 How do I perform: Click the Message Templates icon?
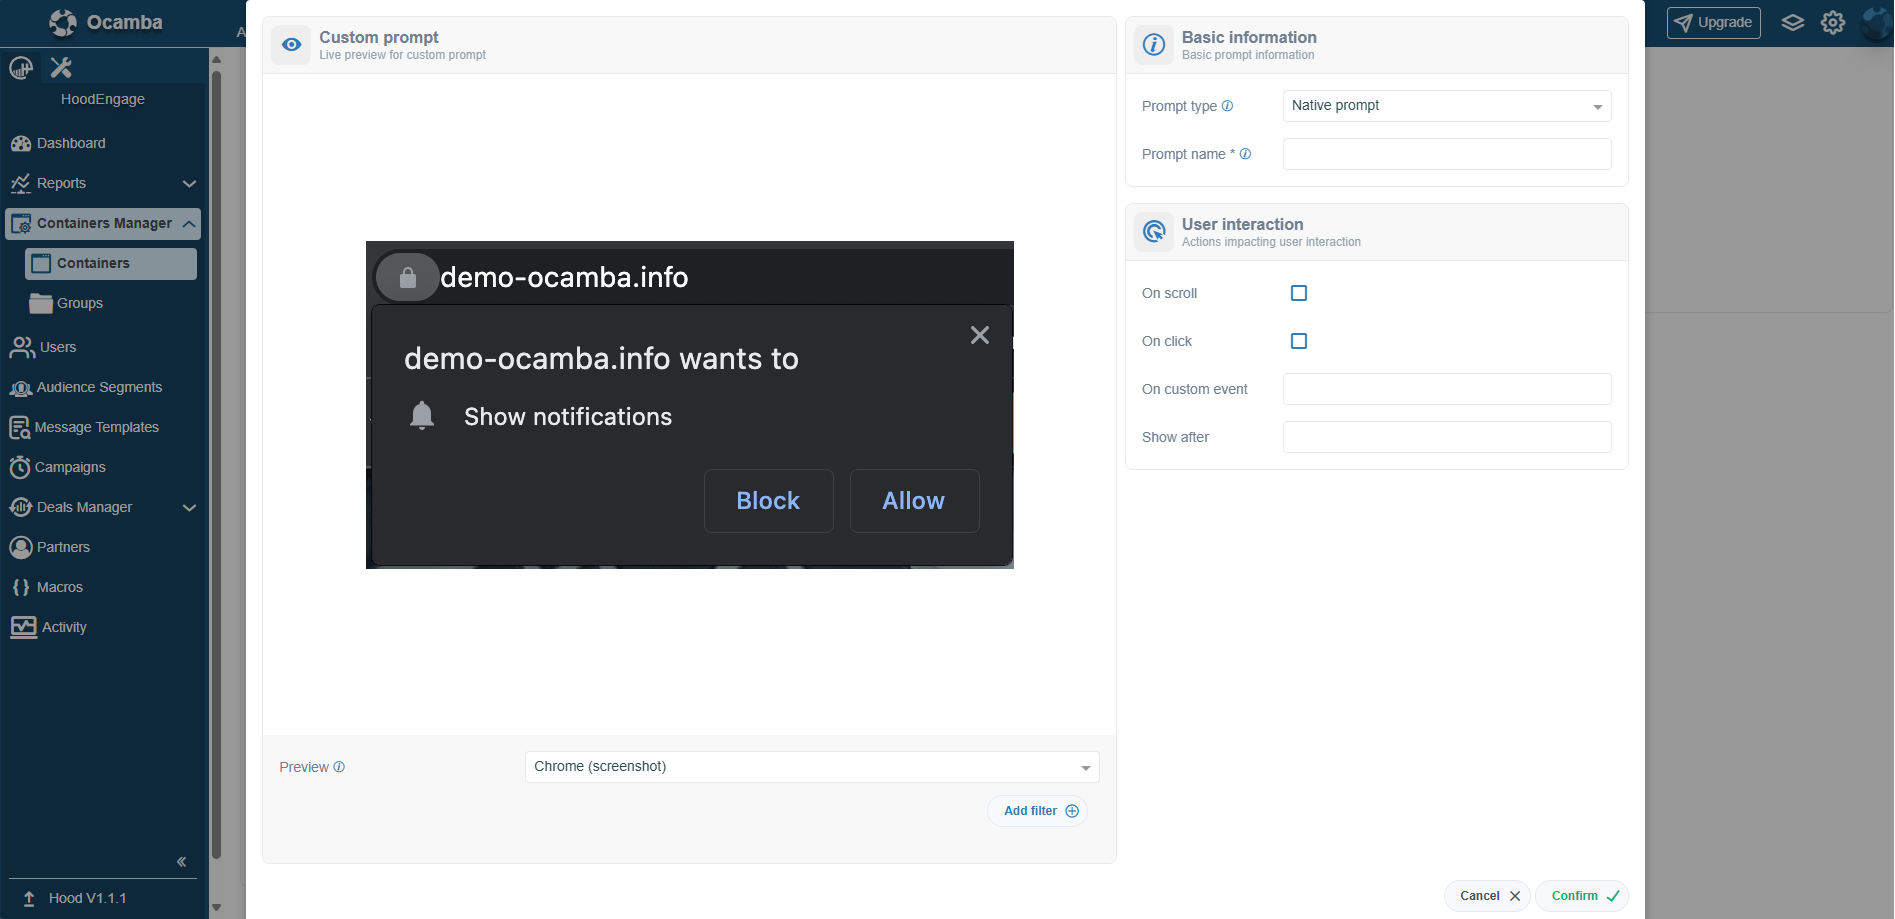20,428
